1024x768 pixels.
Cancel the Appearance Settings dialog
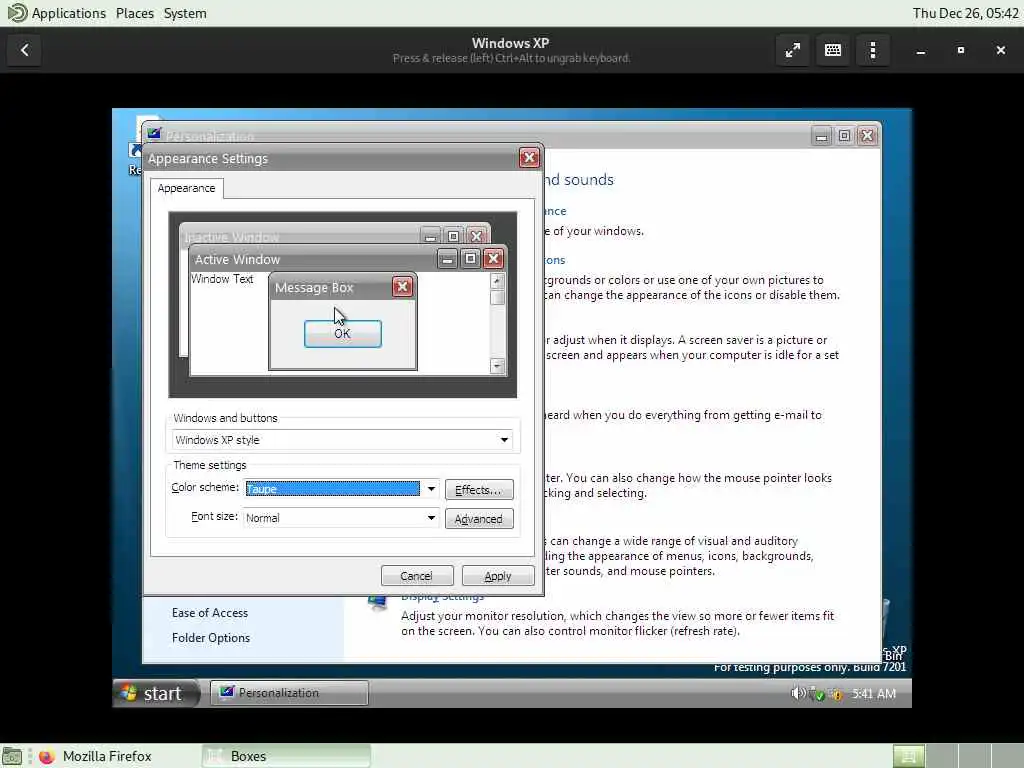click(417, 575)
